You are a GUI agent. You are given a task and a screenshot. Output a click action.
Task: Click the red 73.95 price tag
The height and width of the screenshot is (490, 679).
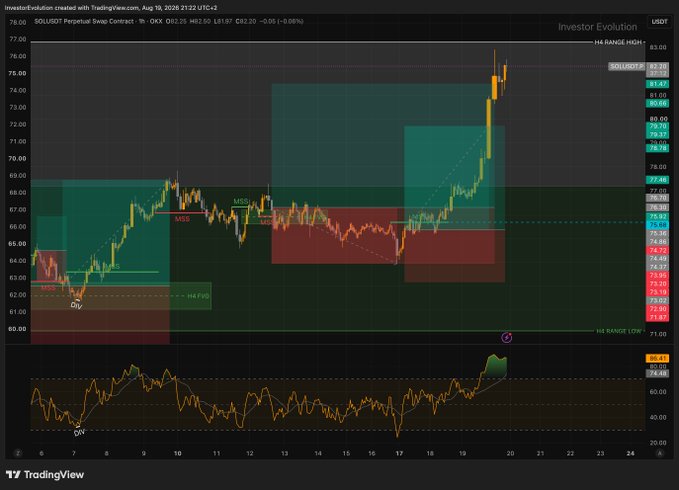point(658,276)
